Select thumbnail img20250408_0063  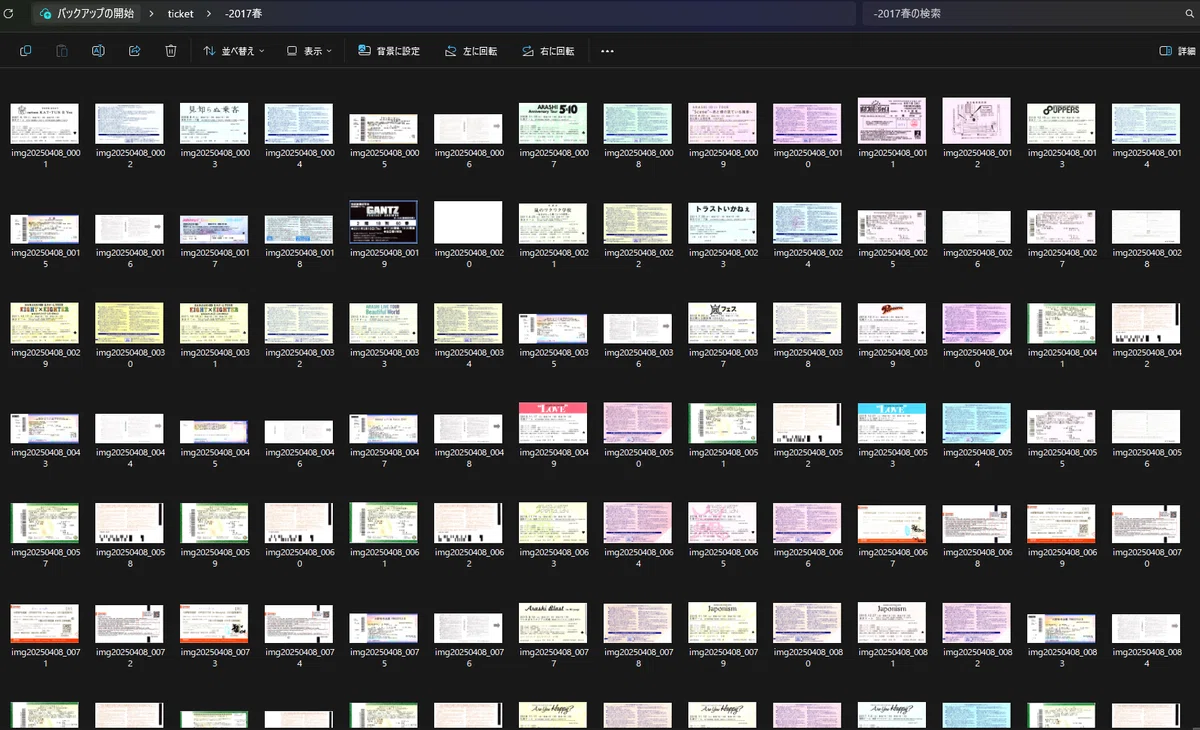(x=553, y=523)
